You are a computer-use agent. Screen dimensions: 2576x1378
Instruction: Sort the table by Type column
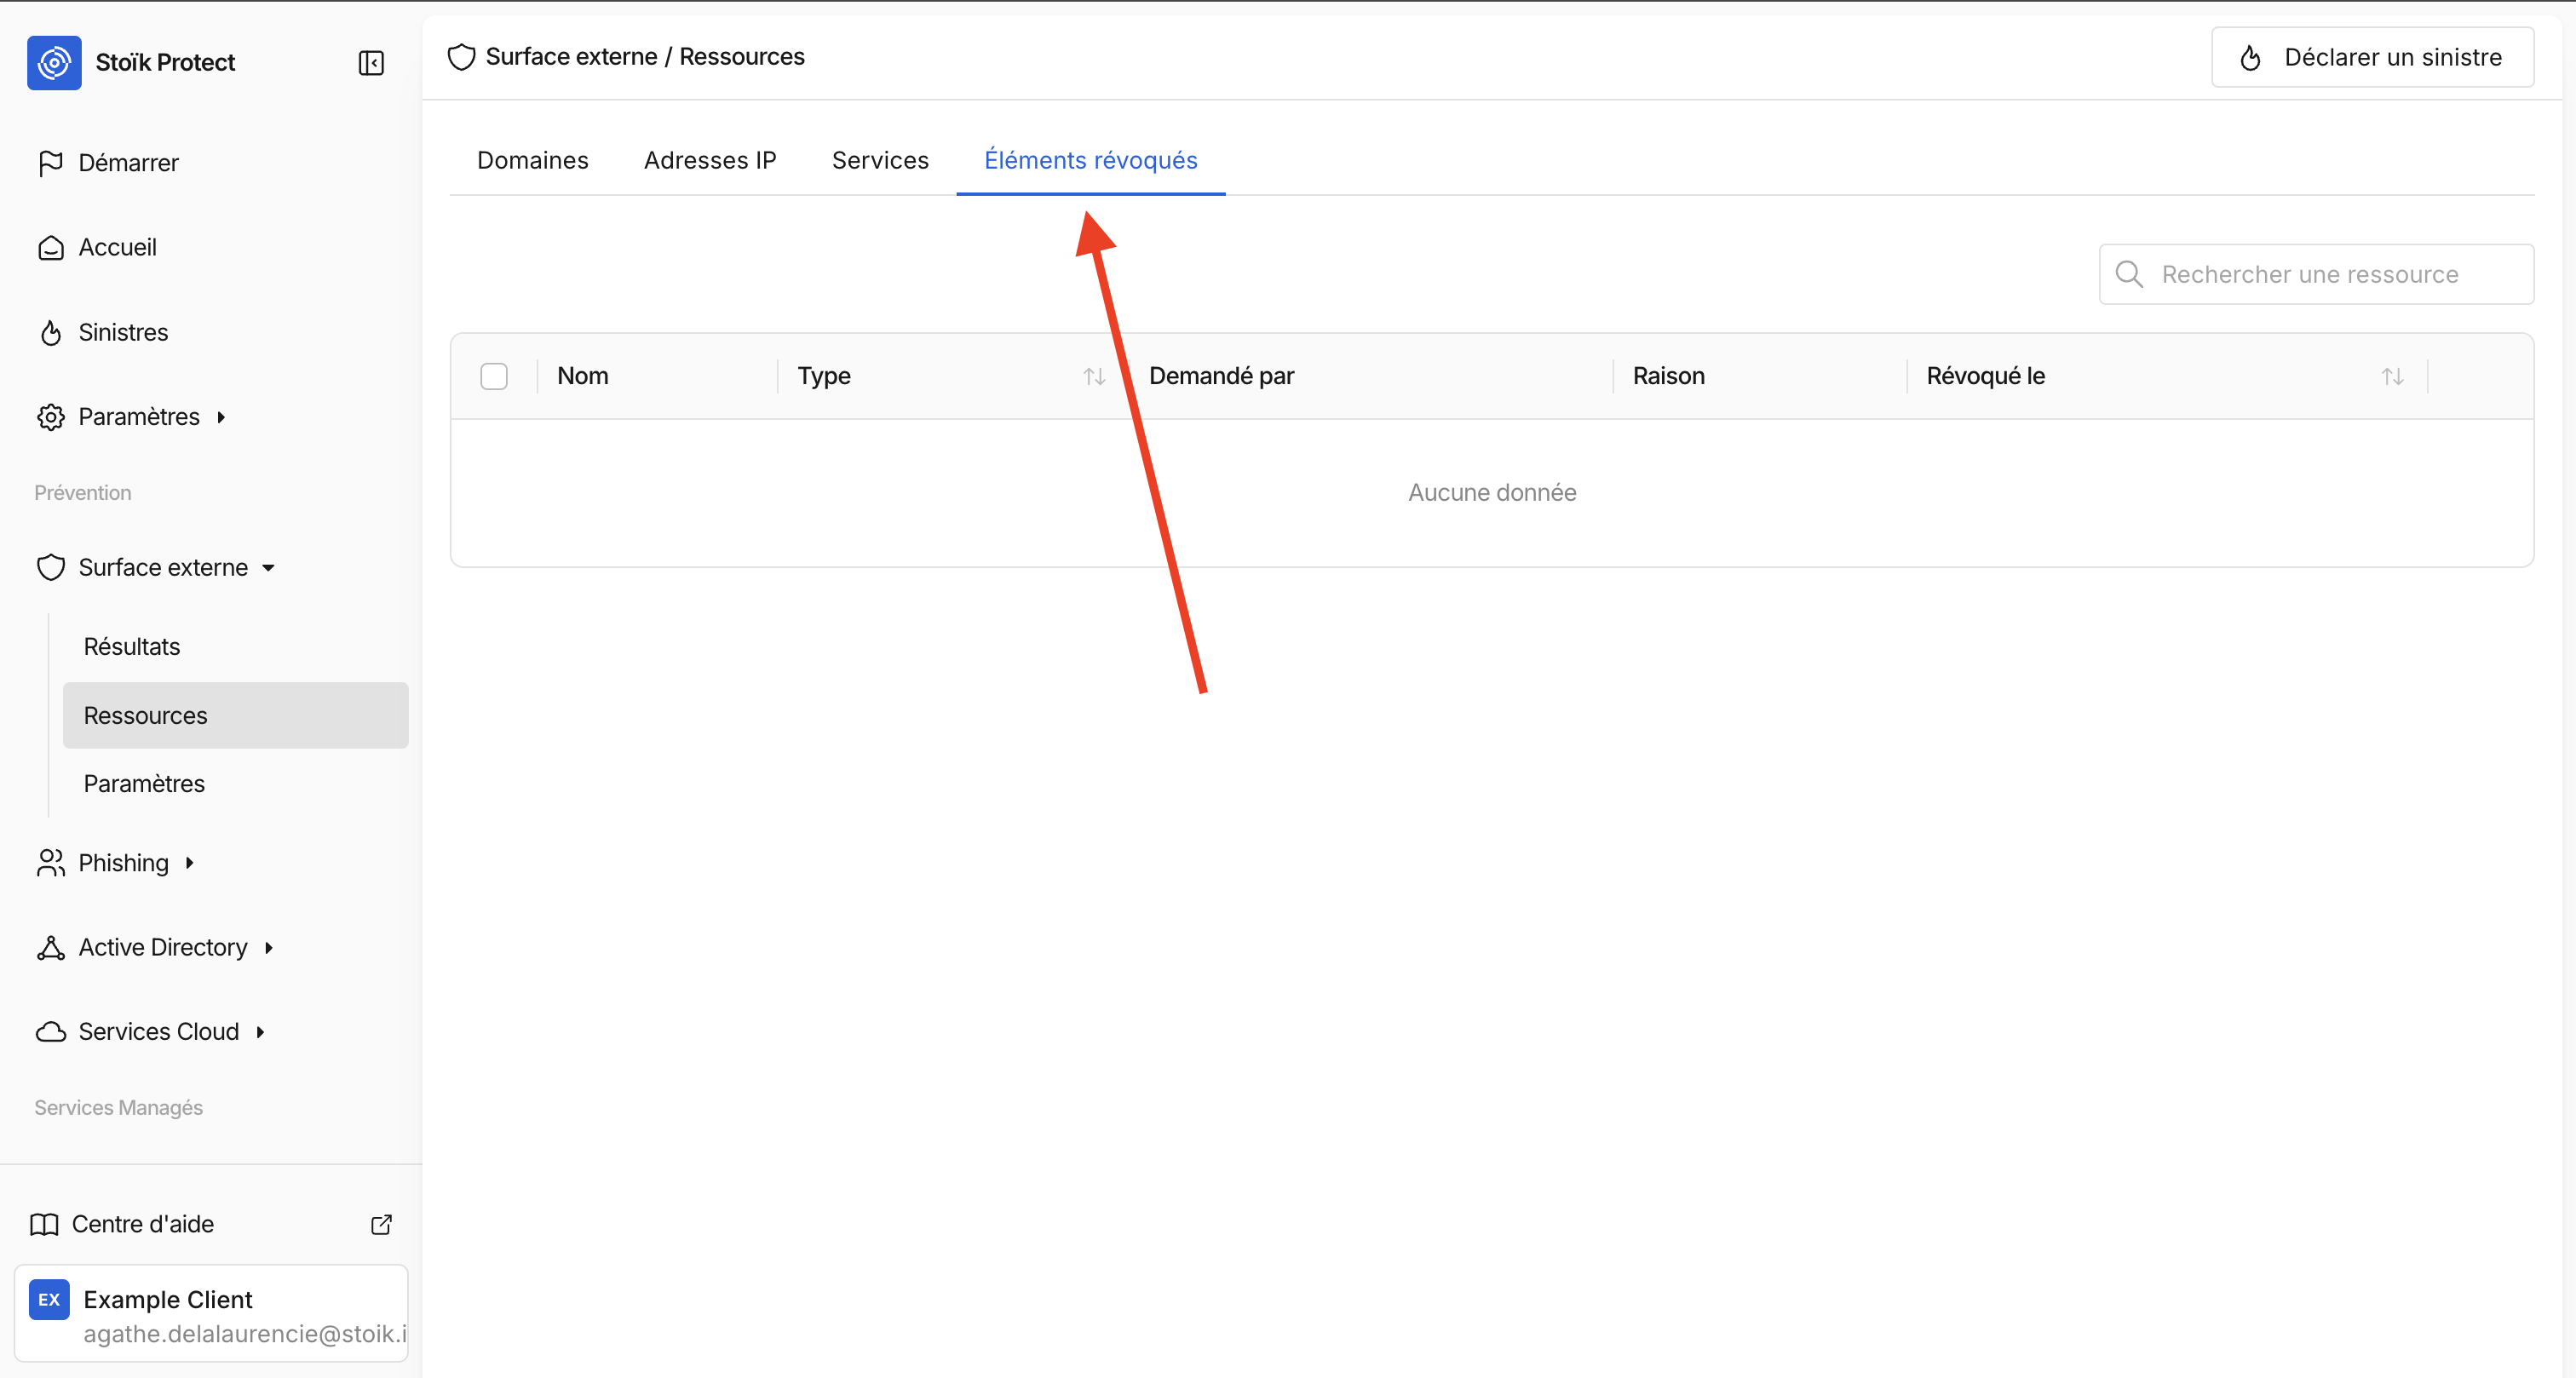click(1094, 376)
